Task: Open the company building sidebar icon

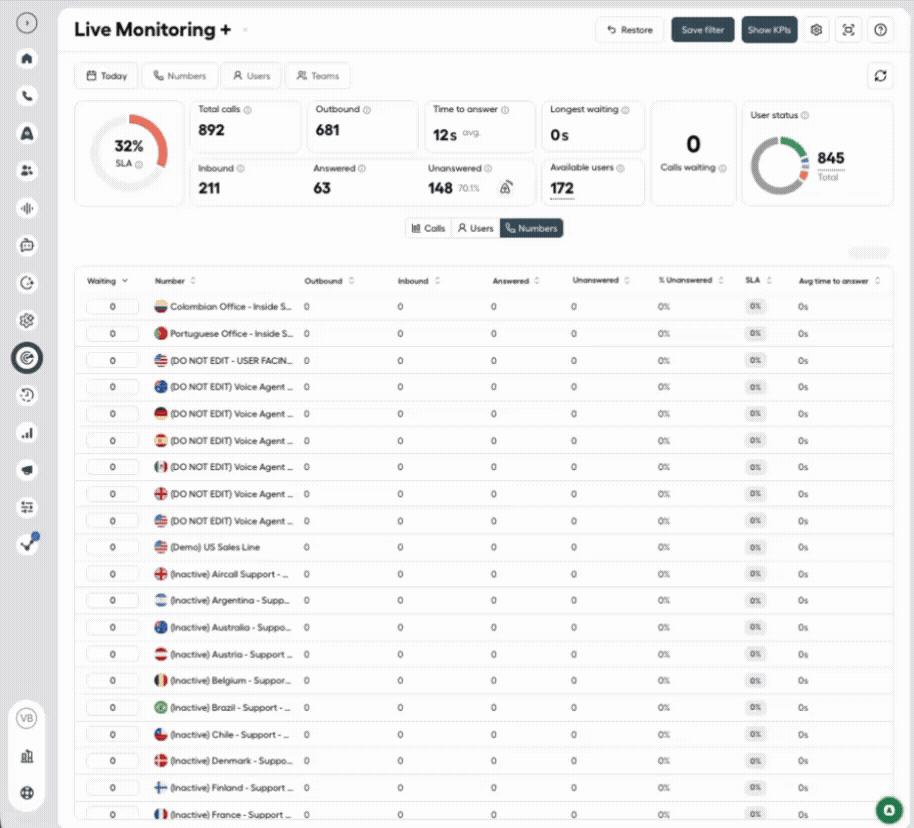Action: coord(27,756)
